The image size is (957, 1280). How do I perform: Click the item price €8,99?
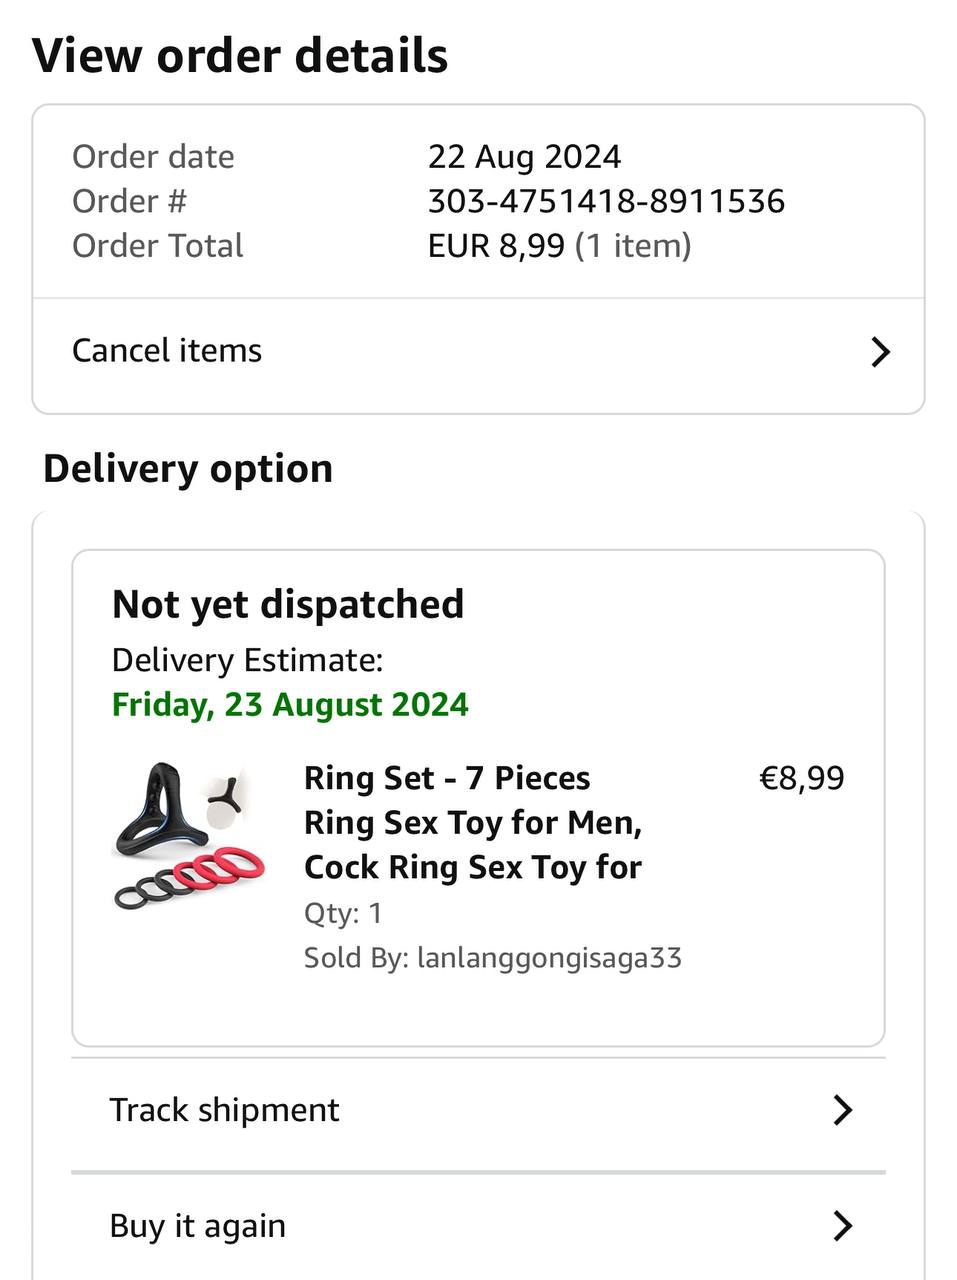pyautogui.click(x=801, y=778)
